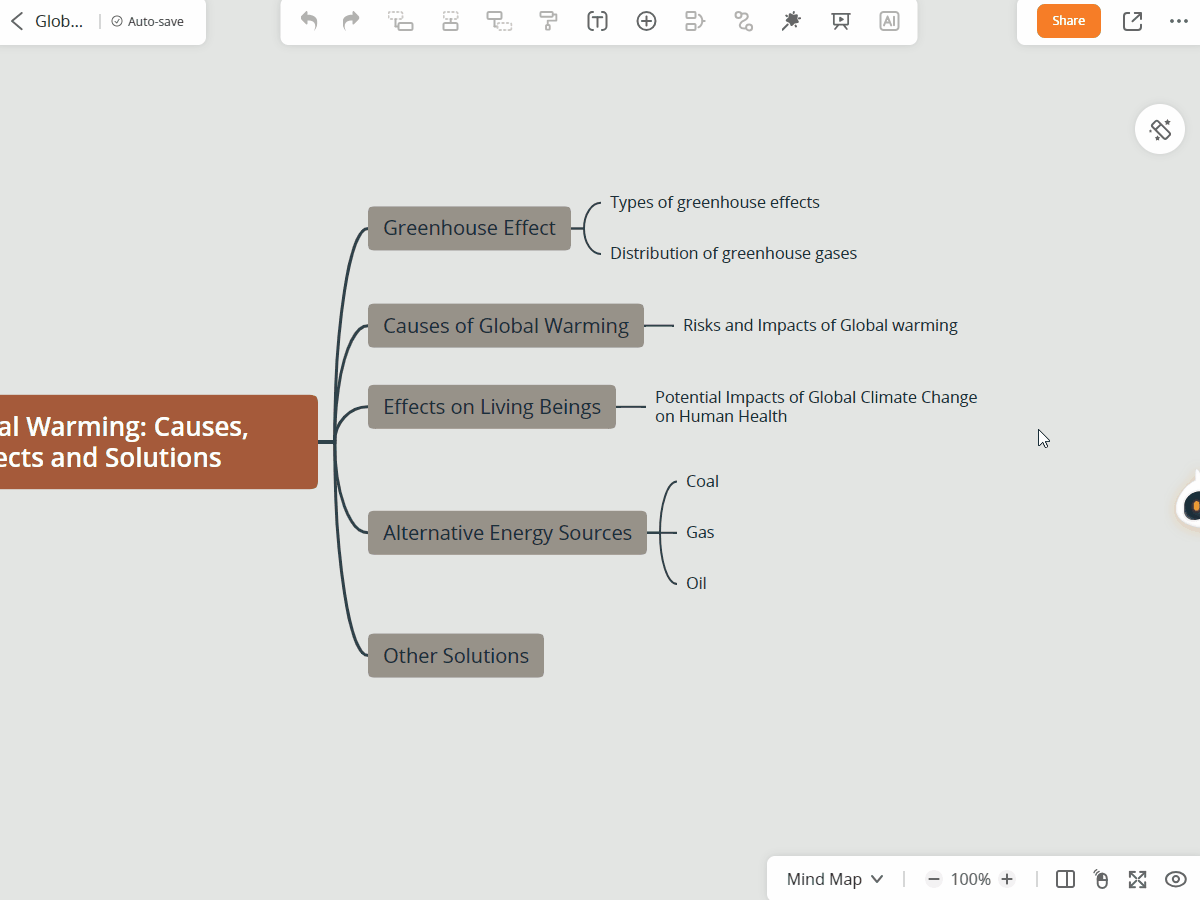Go back using the left chevron
Screen dimensions: 1200x900
(x=17, y=21)
